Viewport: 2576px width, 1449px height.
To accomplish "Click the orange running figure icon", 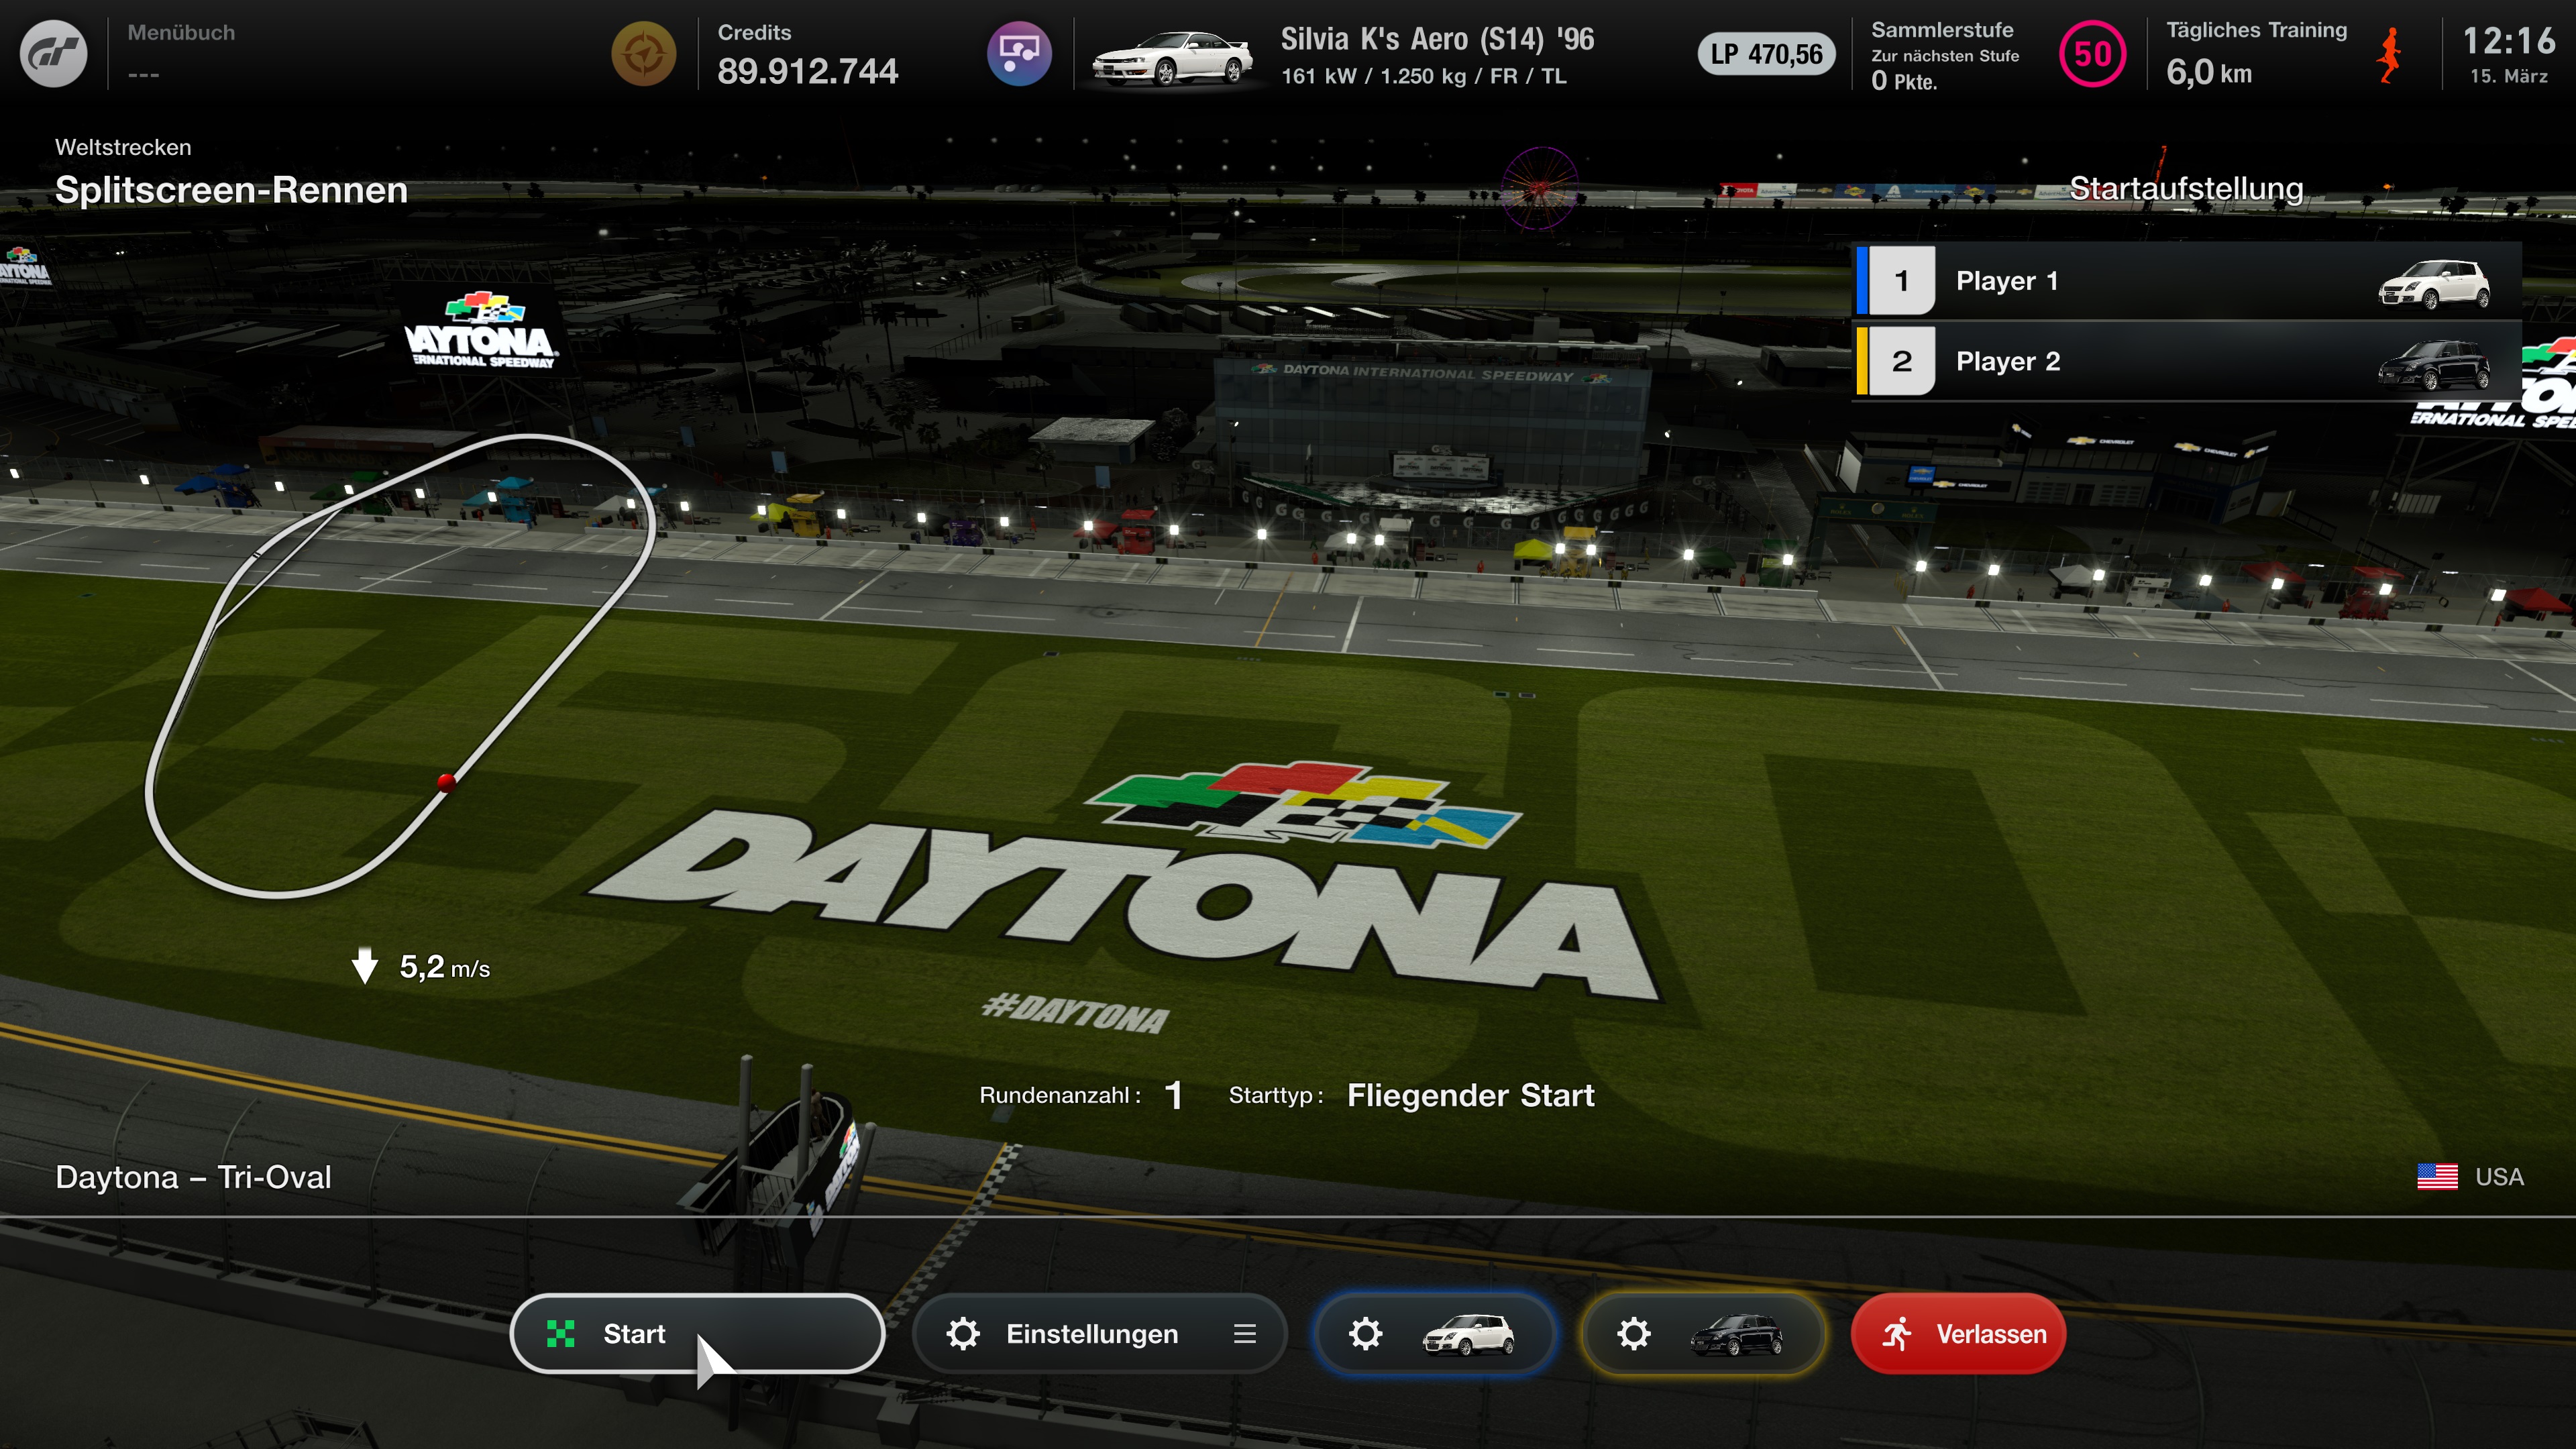I will coord(2389,56).
